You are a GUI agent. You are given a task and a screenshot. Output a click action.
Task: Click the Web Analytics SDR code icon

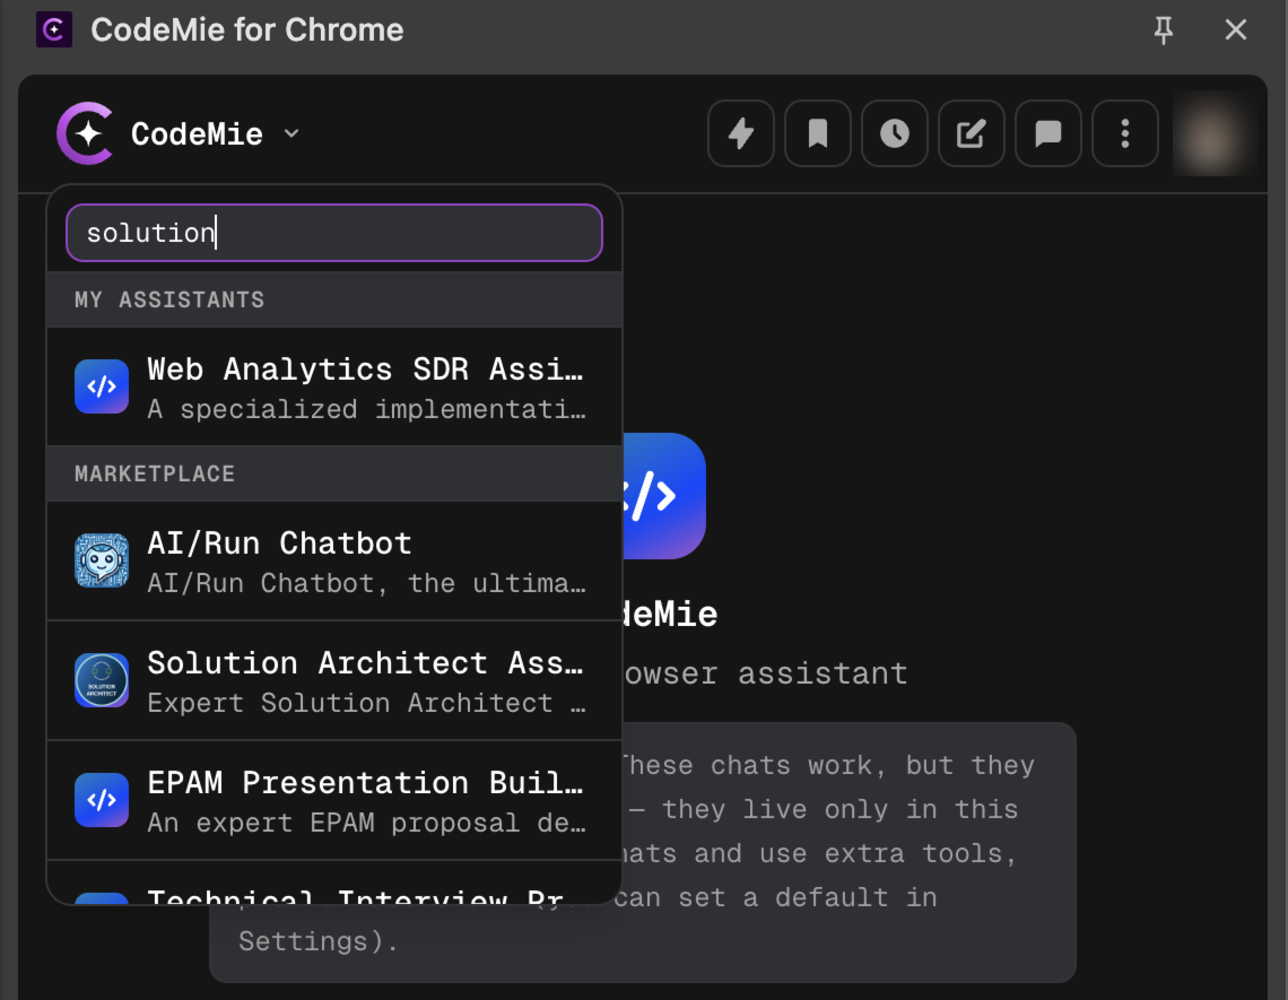(x=101, y=387)
